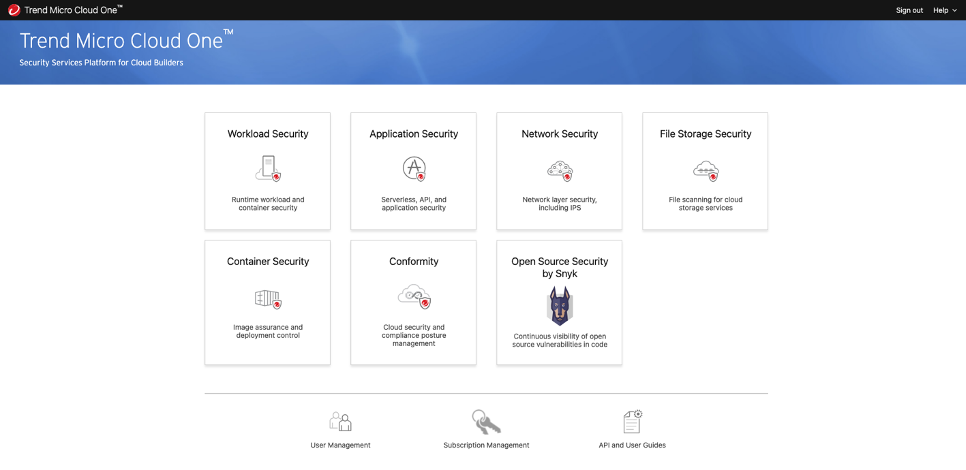
Task: Open the User Management people icon
Action: 341,422
